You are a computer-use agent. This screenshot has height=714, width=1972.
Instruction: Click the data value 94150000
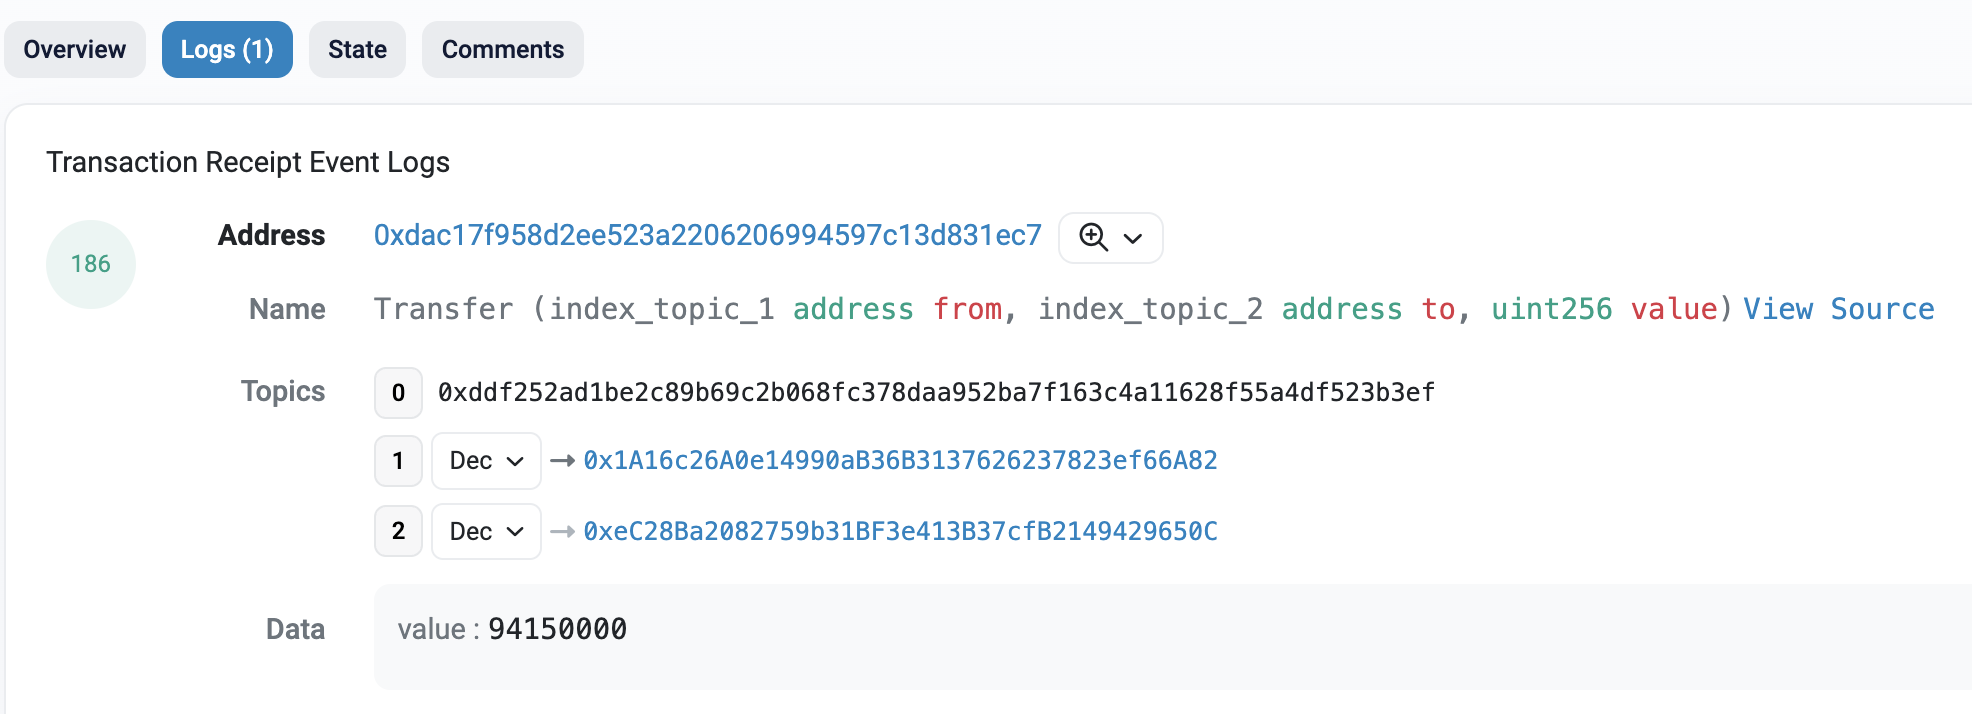557,629
